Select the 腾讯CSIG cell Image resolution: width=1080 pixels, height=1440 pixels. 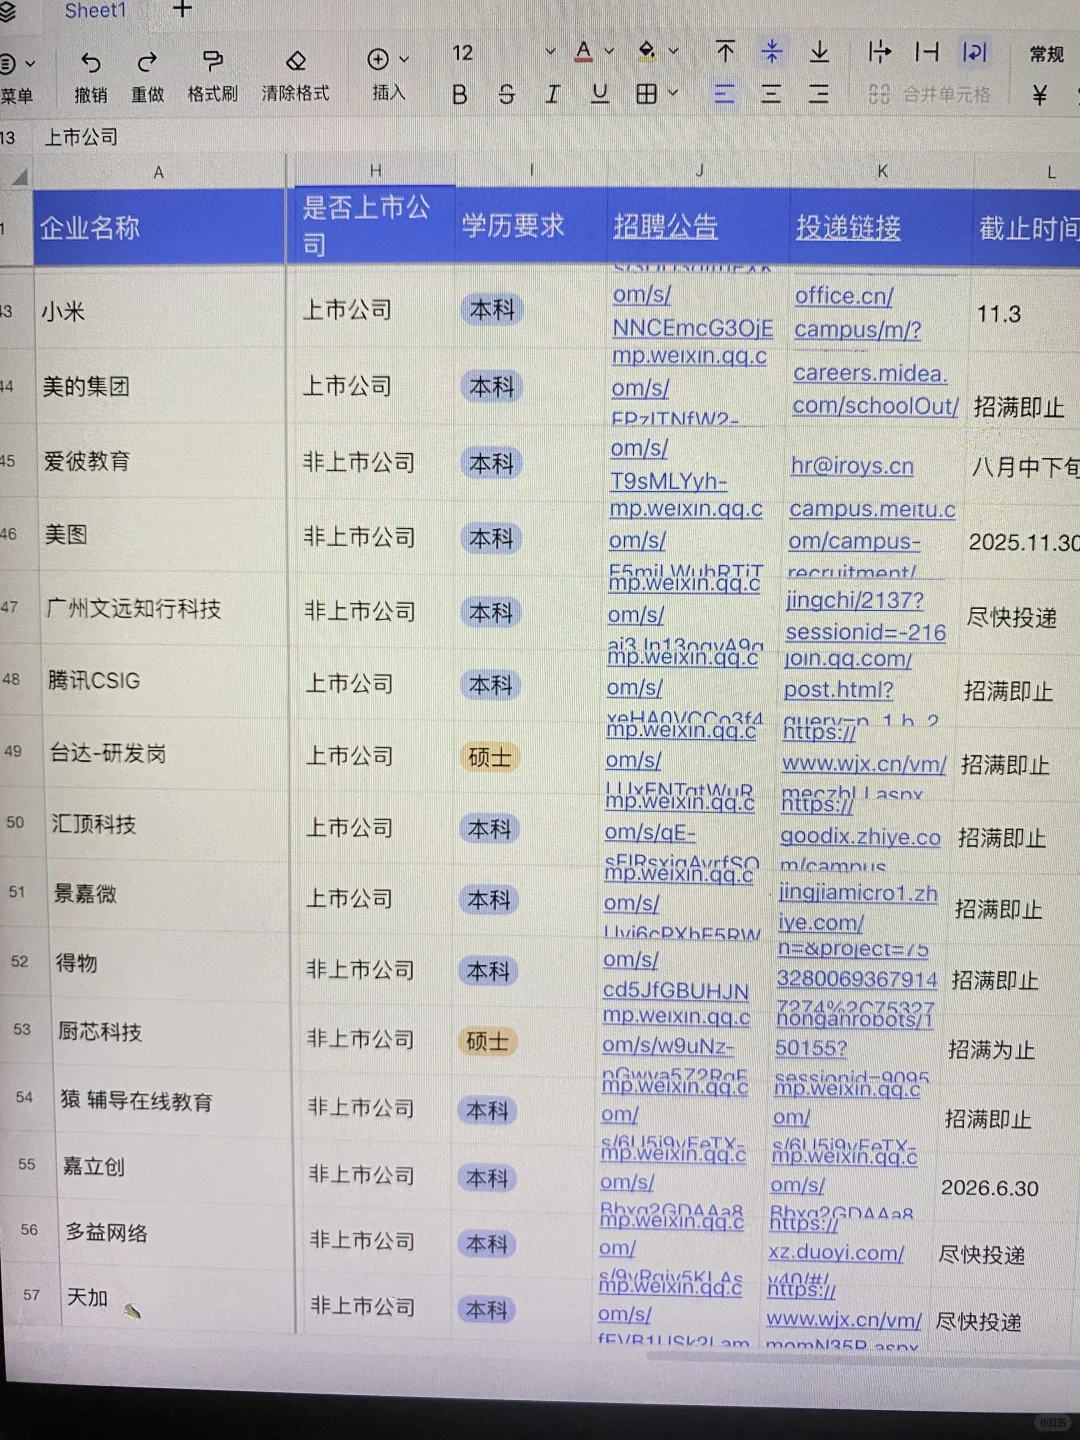click(166, 681)
